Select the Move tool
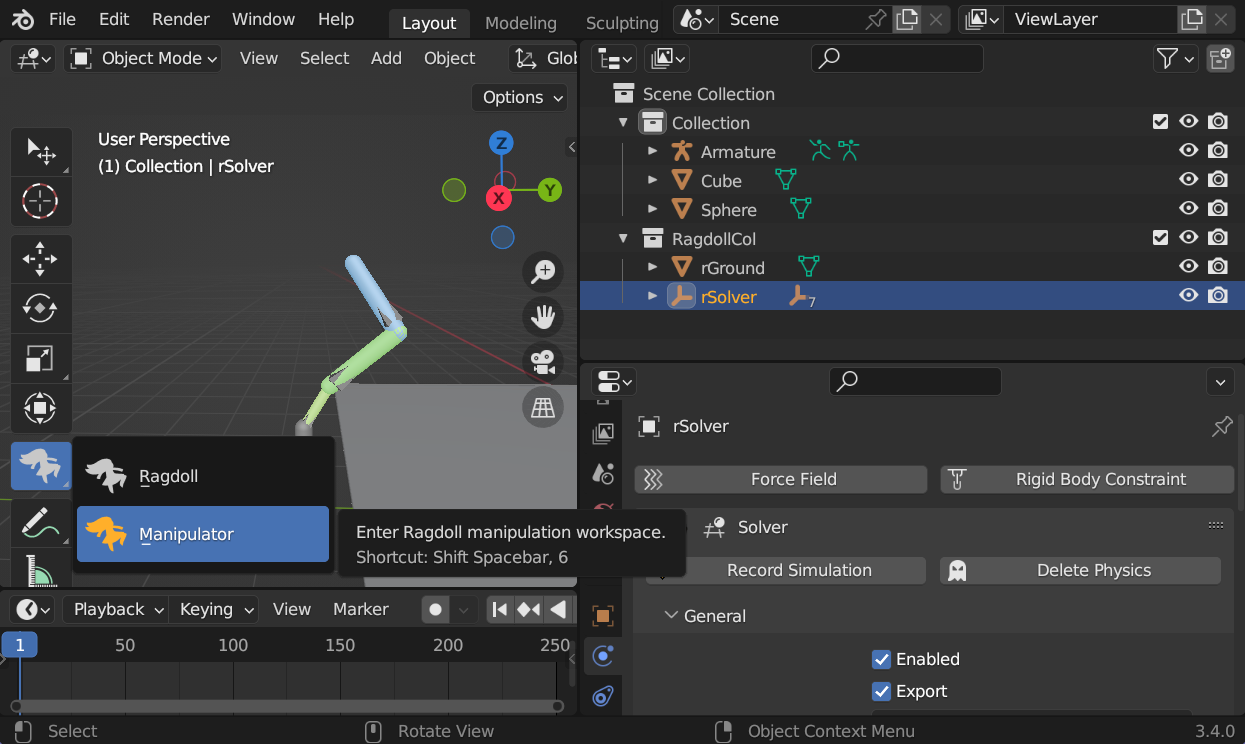Viewport: 1245px width, 744px height. click(40, 259)
